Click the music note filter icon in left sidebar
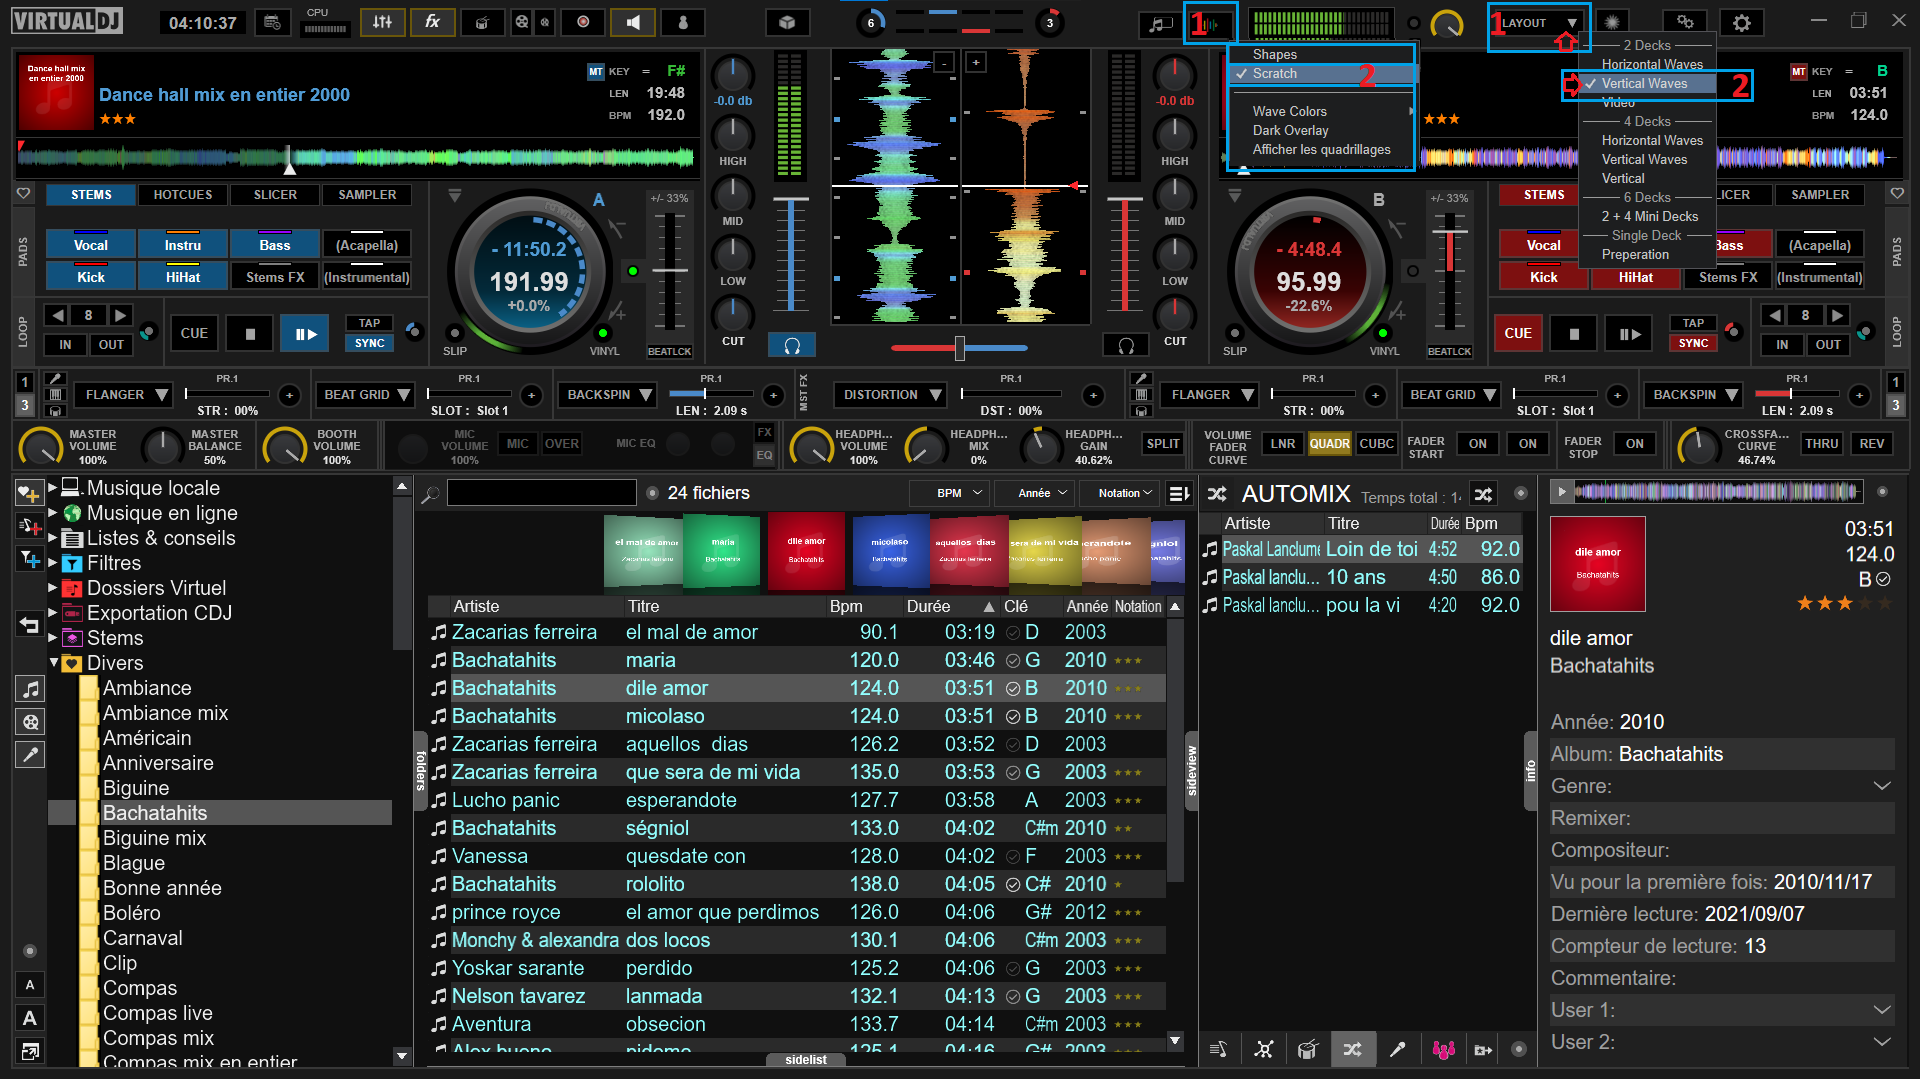1920x1079 pixels. tap(31, 689)
